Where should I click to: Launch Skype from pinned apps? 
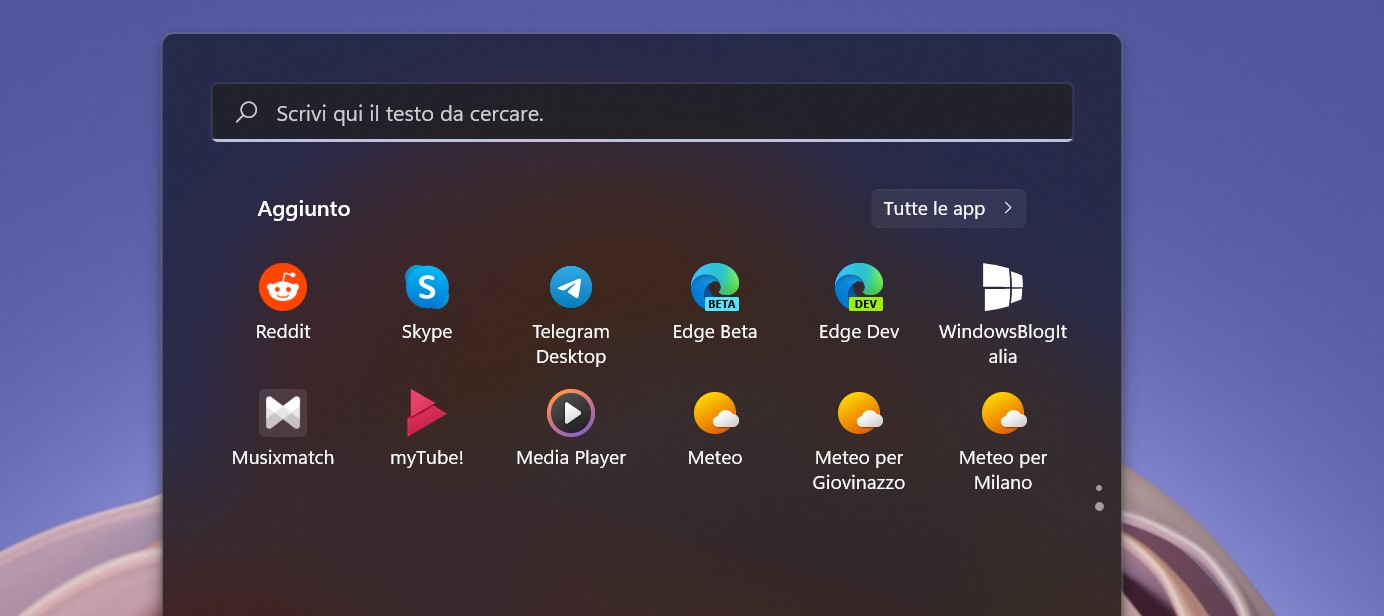click(x=427, y=288)
